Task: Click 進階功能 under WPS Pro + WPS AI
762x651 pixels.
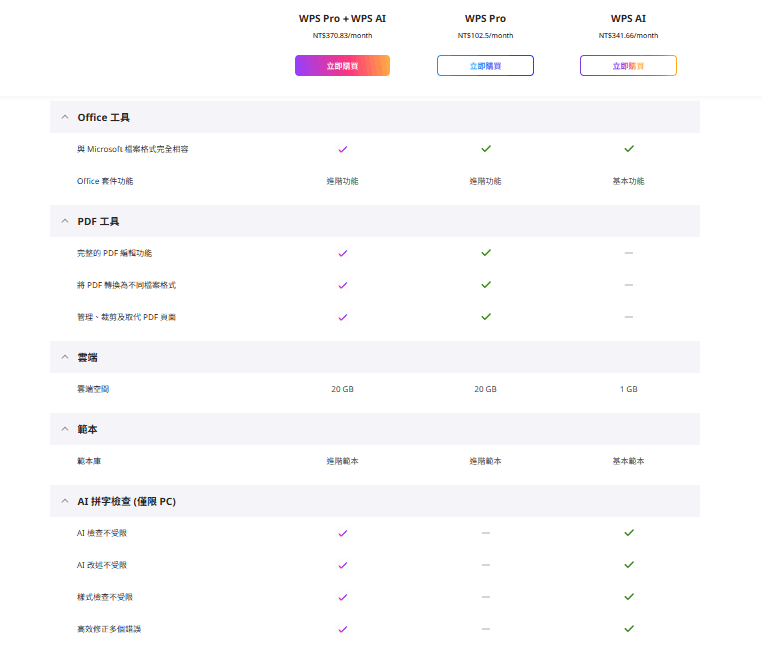Action: coord(342,181)
